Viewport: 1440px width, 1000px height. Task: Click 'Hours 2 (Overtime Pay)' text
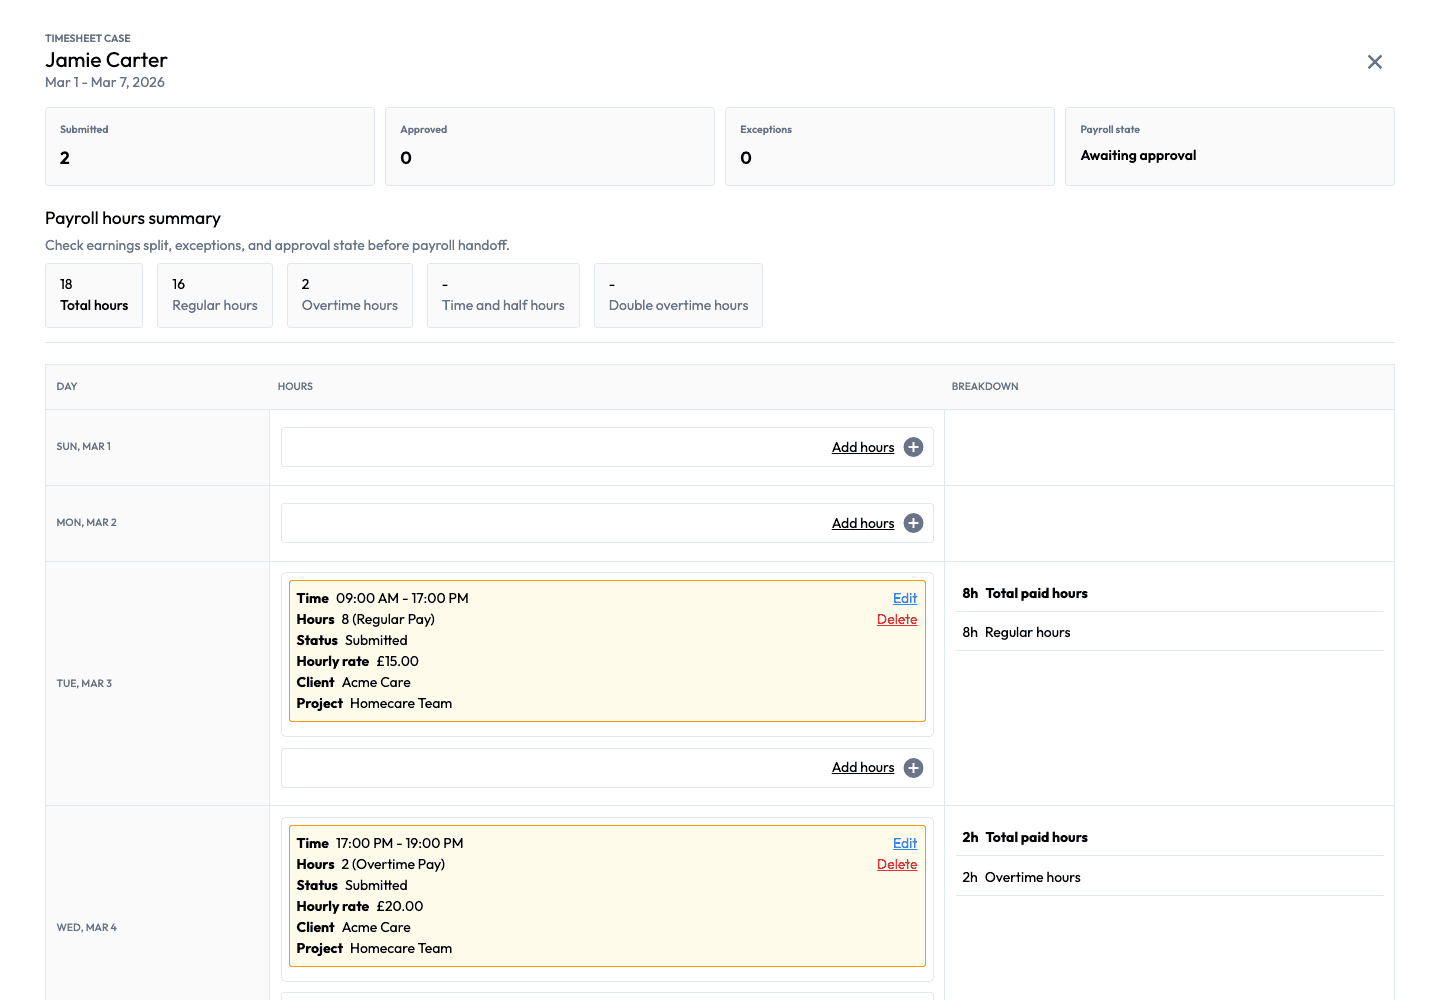[370, 864]
